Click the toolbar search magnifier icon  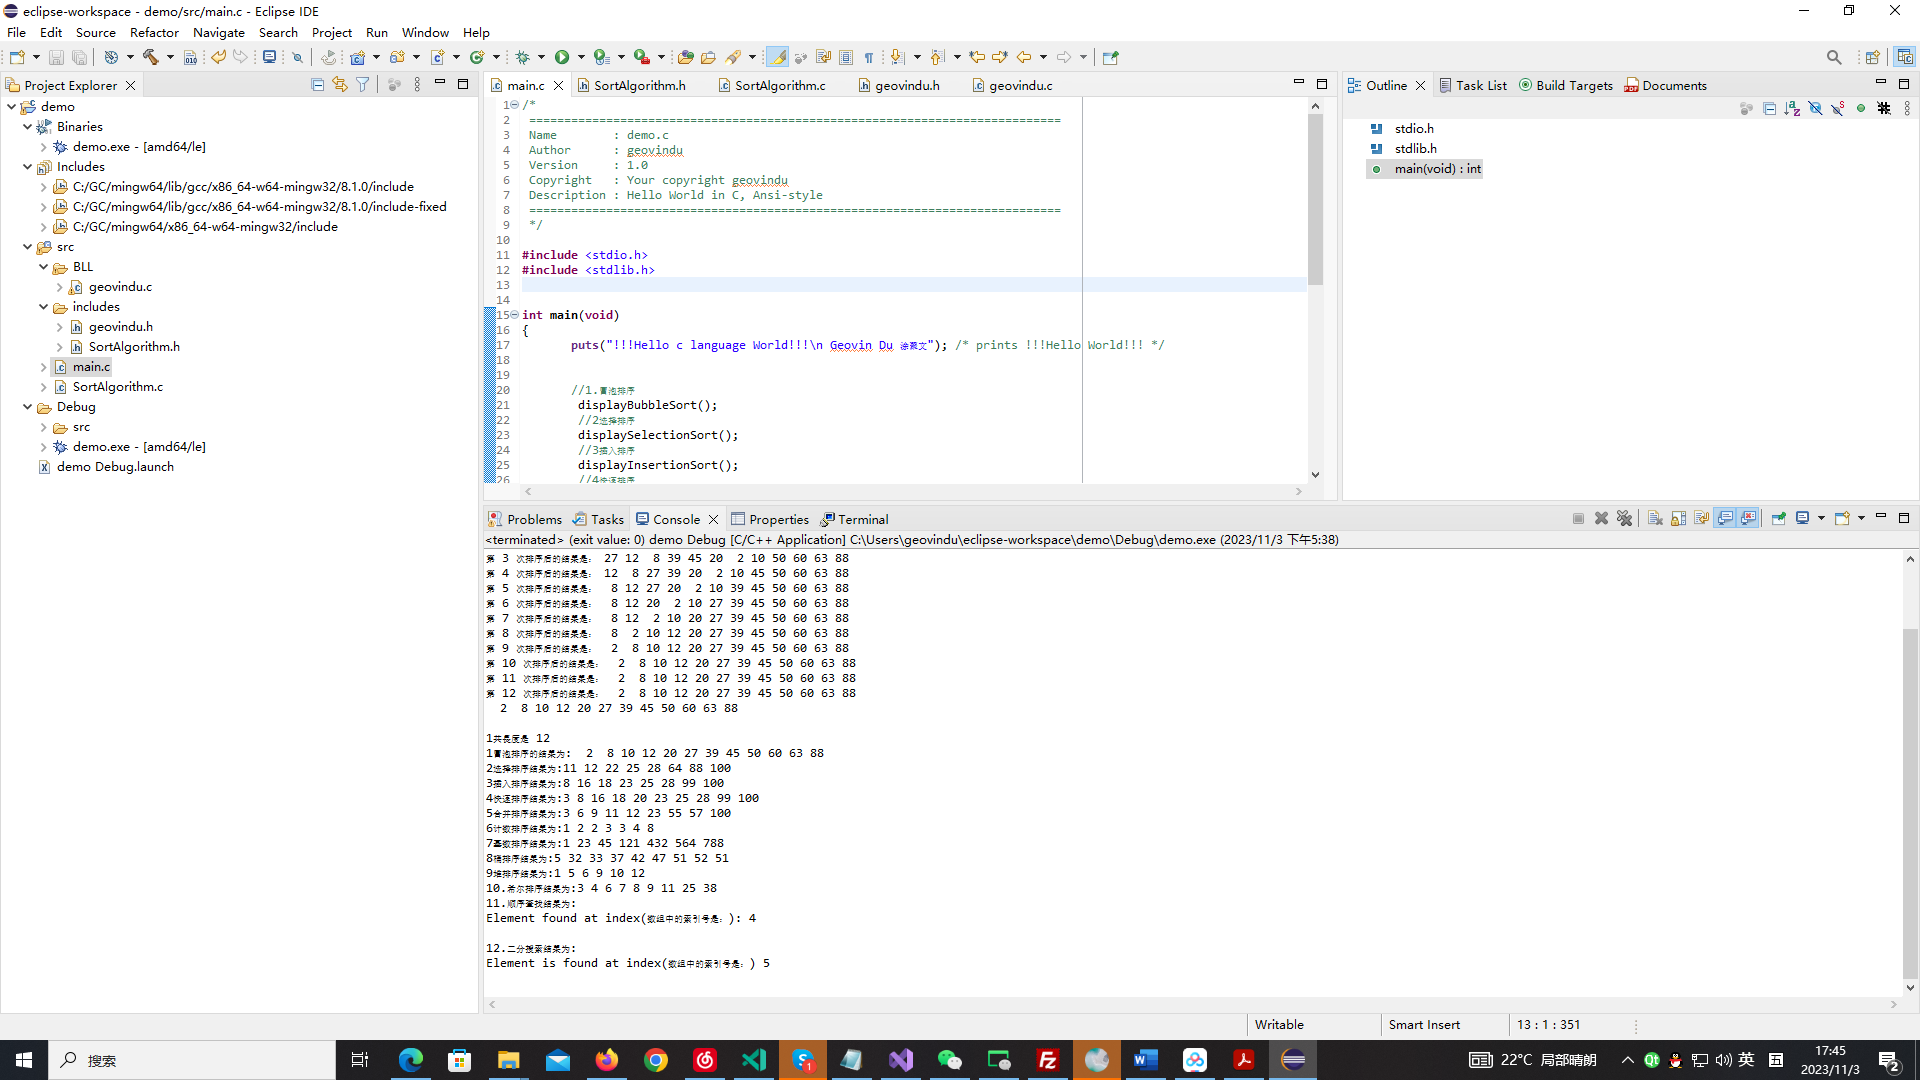click(x=1833, y=57)
